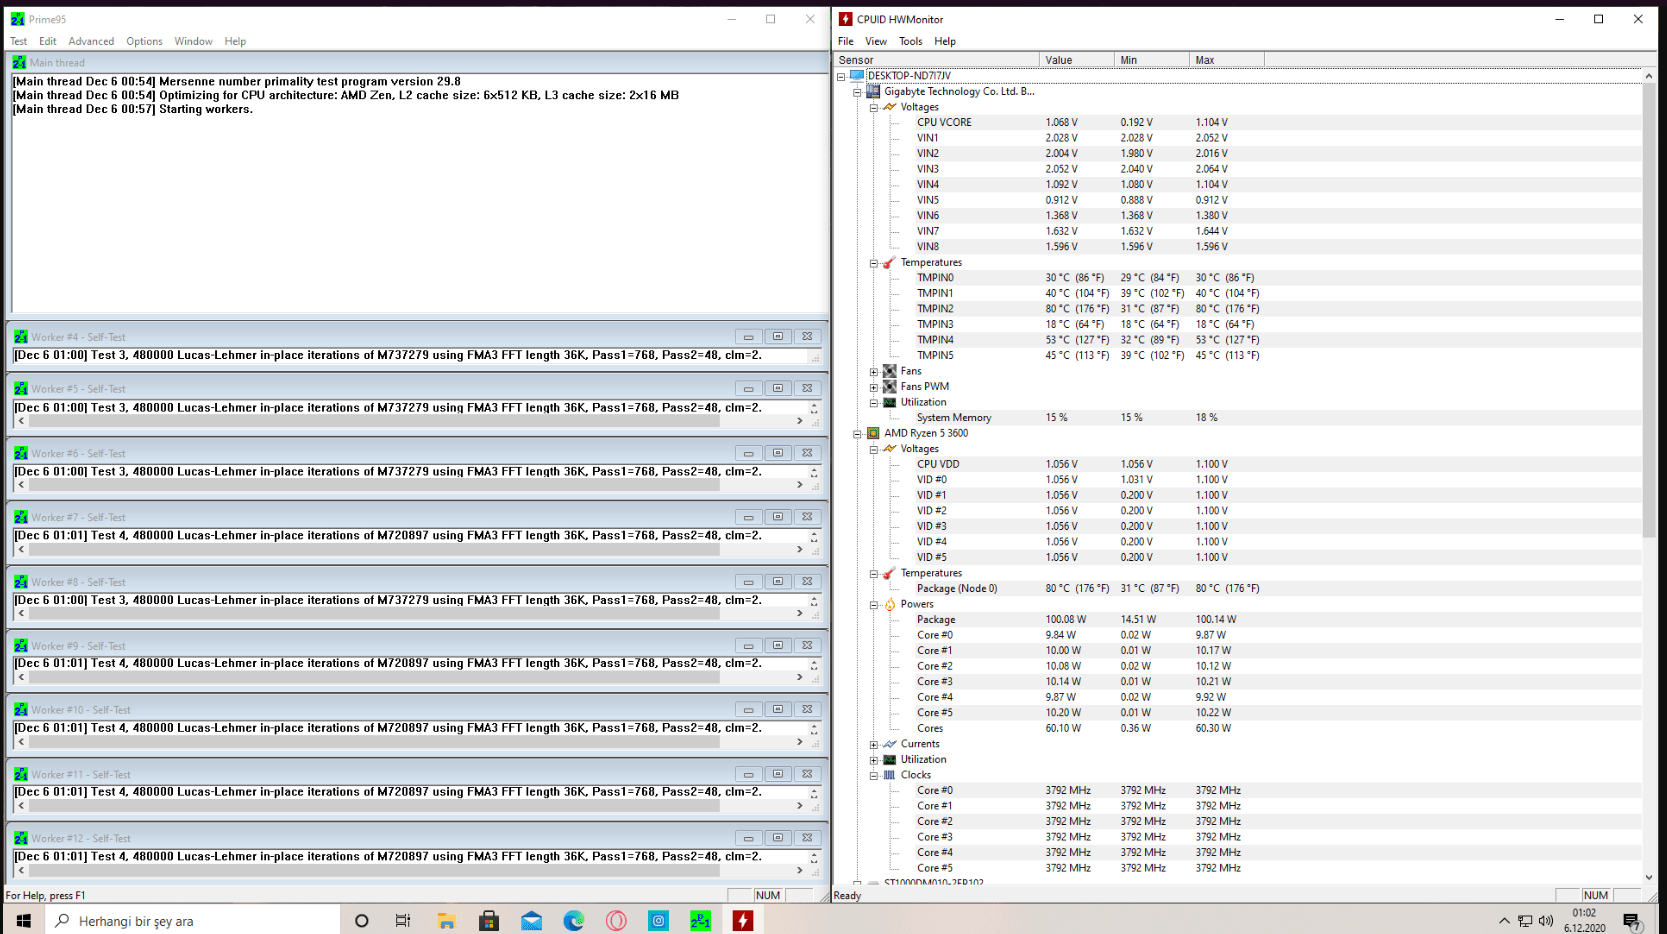Click the HWMonitor vertical scrollbar down arrow
Screen dimensions: 1667x934
tap(1649, 877)
